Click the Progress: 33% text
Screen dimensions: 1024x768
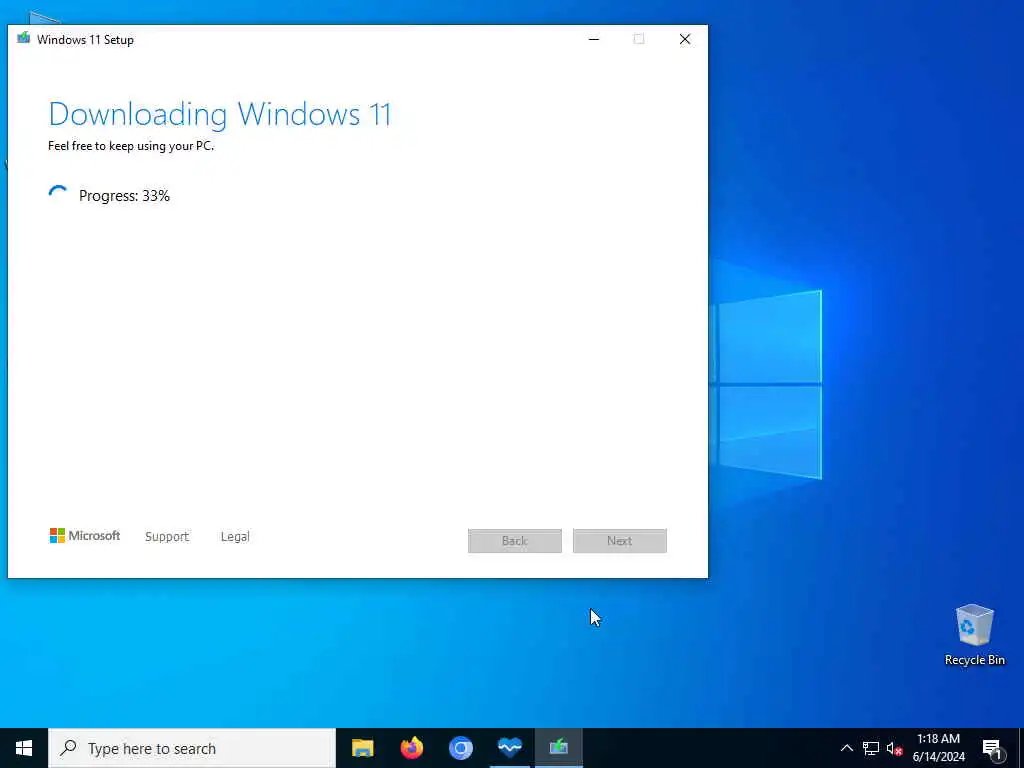point(124,196)
